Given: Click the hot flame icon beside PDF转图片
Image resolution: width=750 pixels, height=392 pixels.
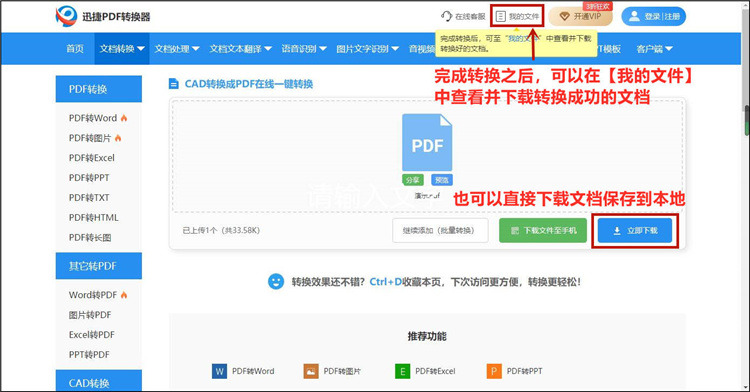Looking at the screenshot, I should 118,138.
